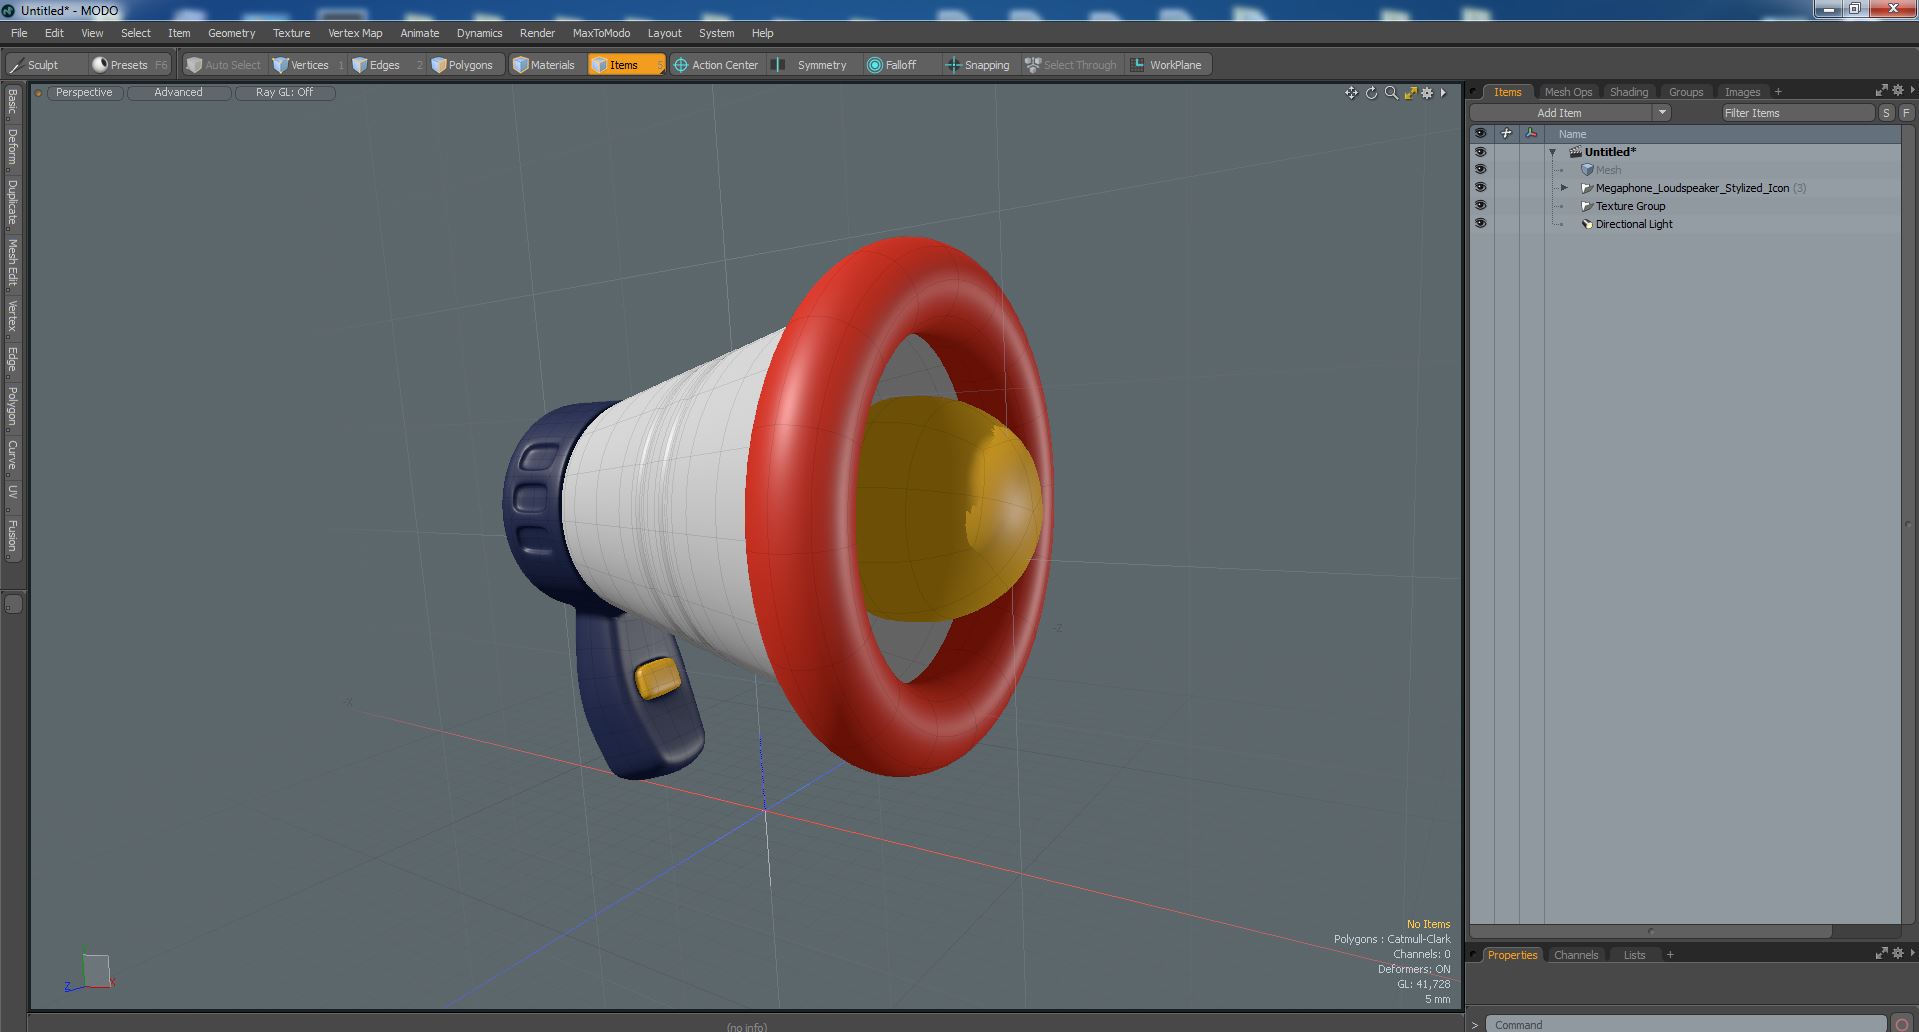This screenshot has width=1919, height=1032.
Task: Open the Presets browser
Action: point(130,65)
